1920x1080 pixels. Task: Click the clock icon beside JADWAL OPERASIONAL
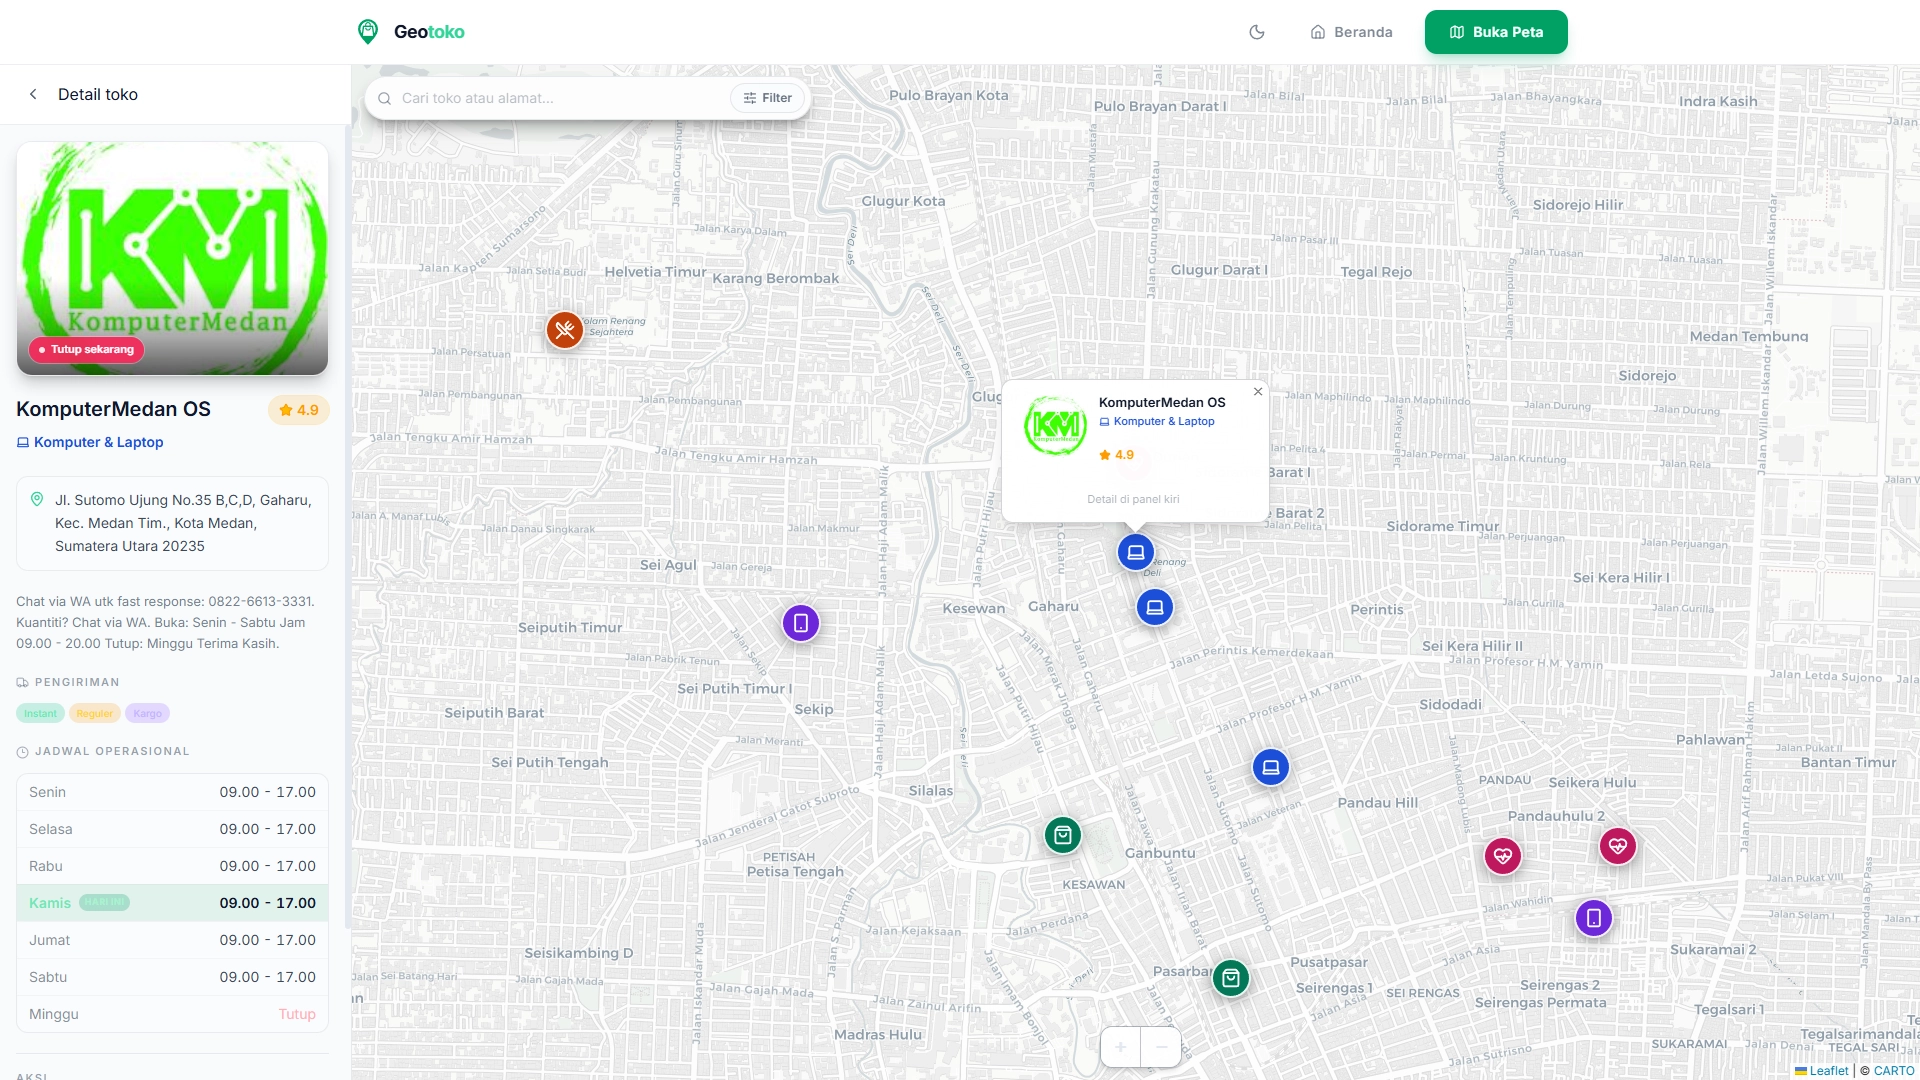[x=22, y=751]
